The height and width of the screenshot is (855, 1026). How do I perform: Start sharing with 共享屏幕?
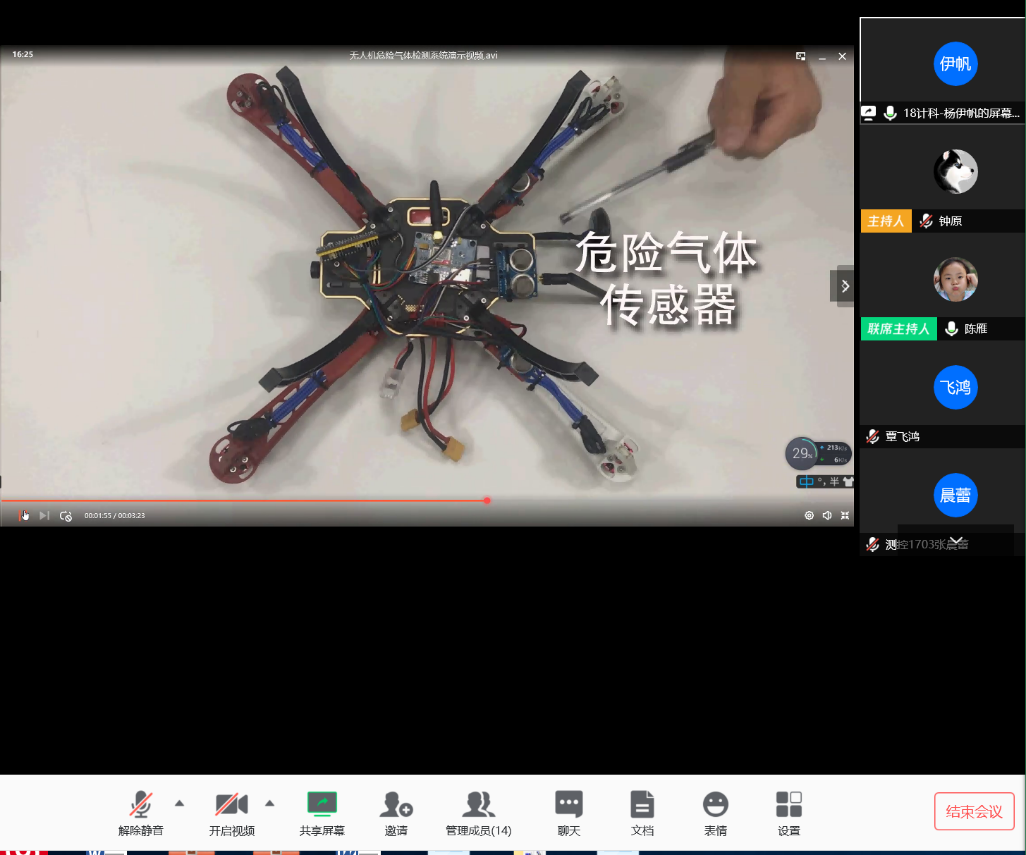(322, 813)
